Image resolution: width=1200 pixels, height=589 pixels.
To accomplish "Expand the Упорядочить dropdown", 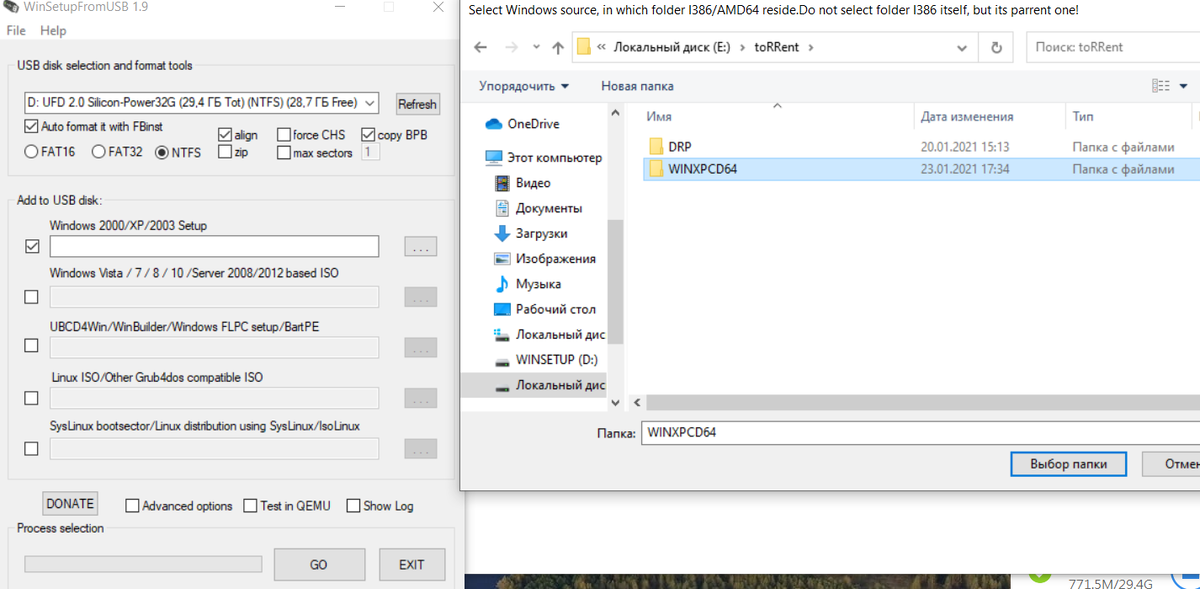I will [524, 86].
